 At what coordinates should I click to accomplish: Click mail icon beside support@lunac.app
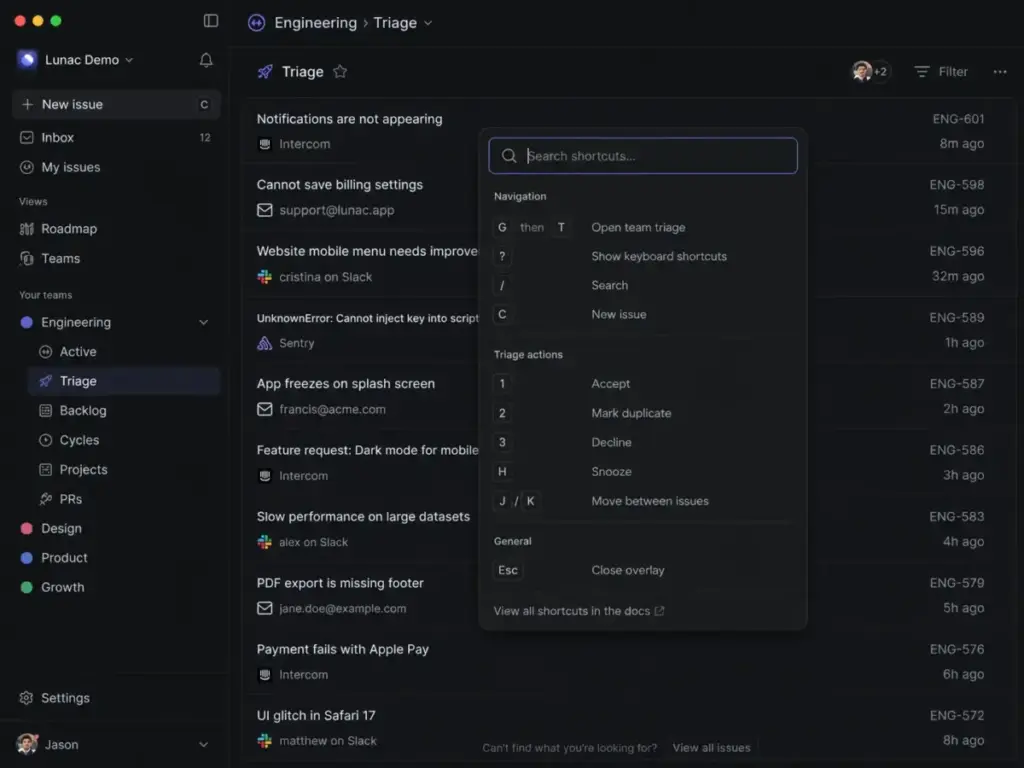(x=264, y=210)
